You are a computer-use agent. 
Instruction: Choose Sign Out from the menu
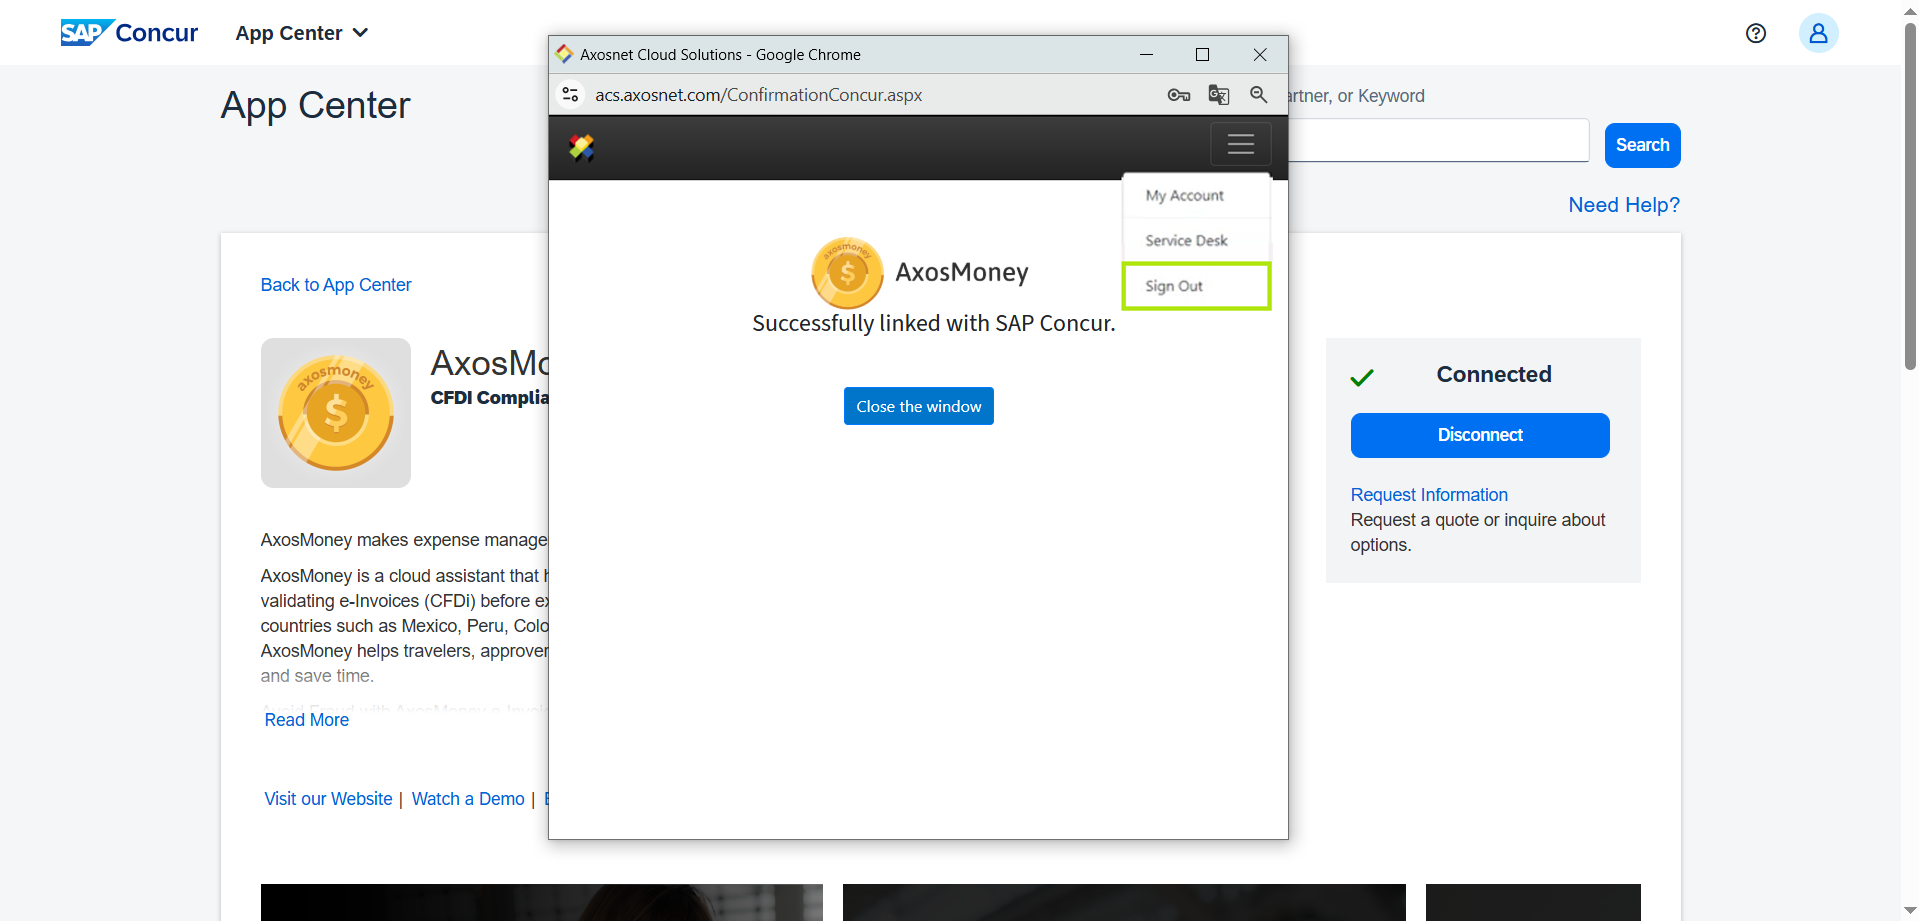pos(1174,286)
